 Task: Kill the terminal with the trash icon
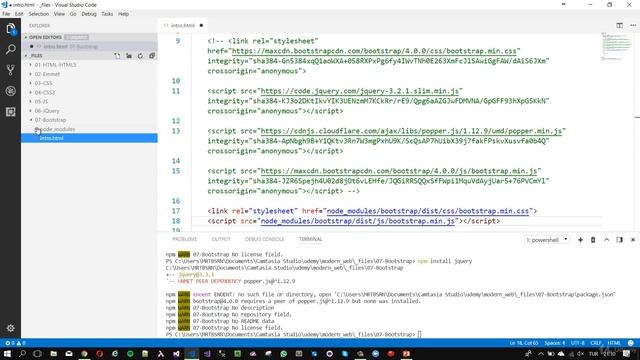coord(593,240)
